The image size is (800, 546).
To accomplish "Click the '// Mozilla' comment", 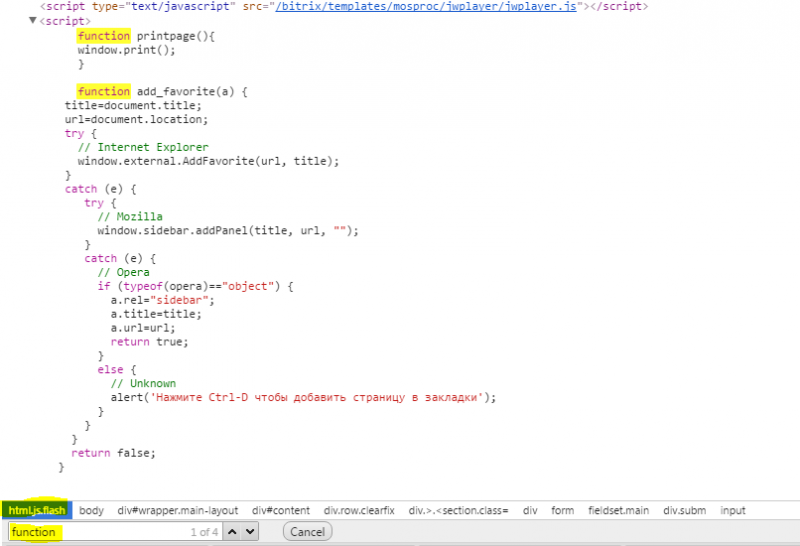I will [x=130, y=216].
